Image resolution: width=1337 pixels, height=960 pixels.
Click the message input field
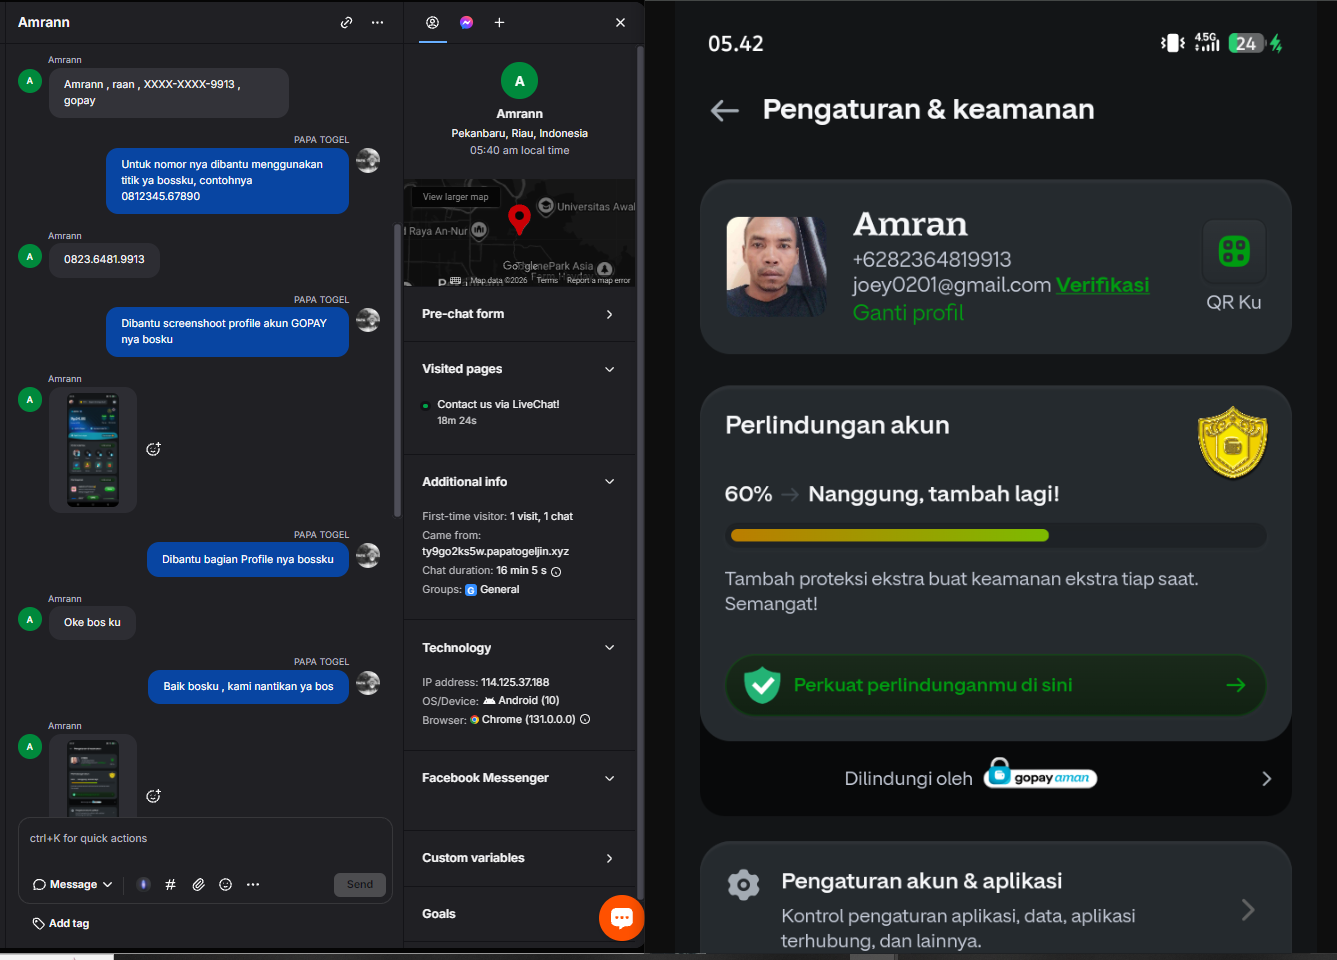point(205,839)
